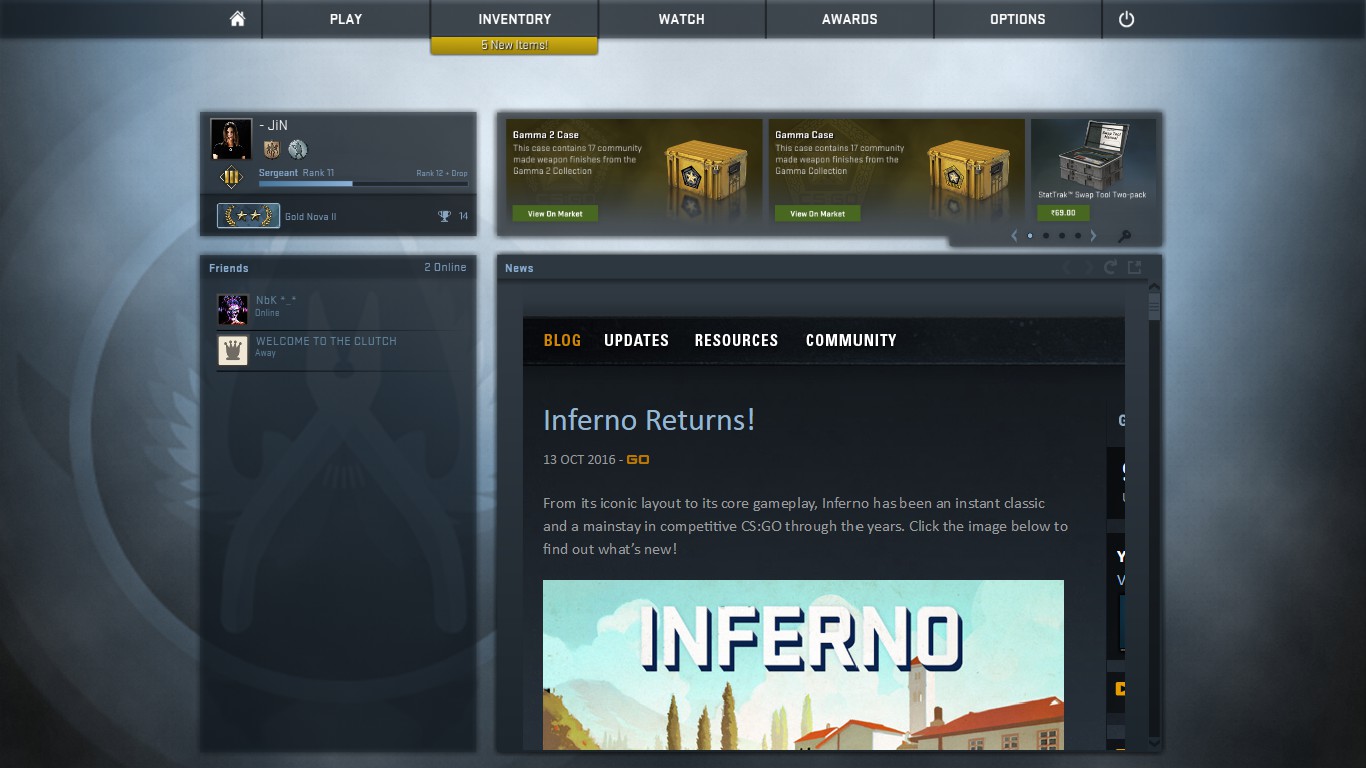Click the News scrollbar down arrow
The width and height of the screenshot is (1366, 768).
coord(1154,744)
